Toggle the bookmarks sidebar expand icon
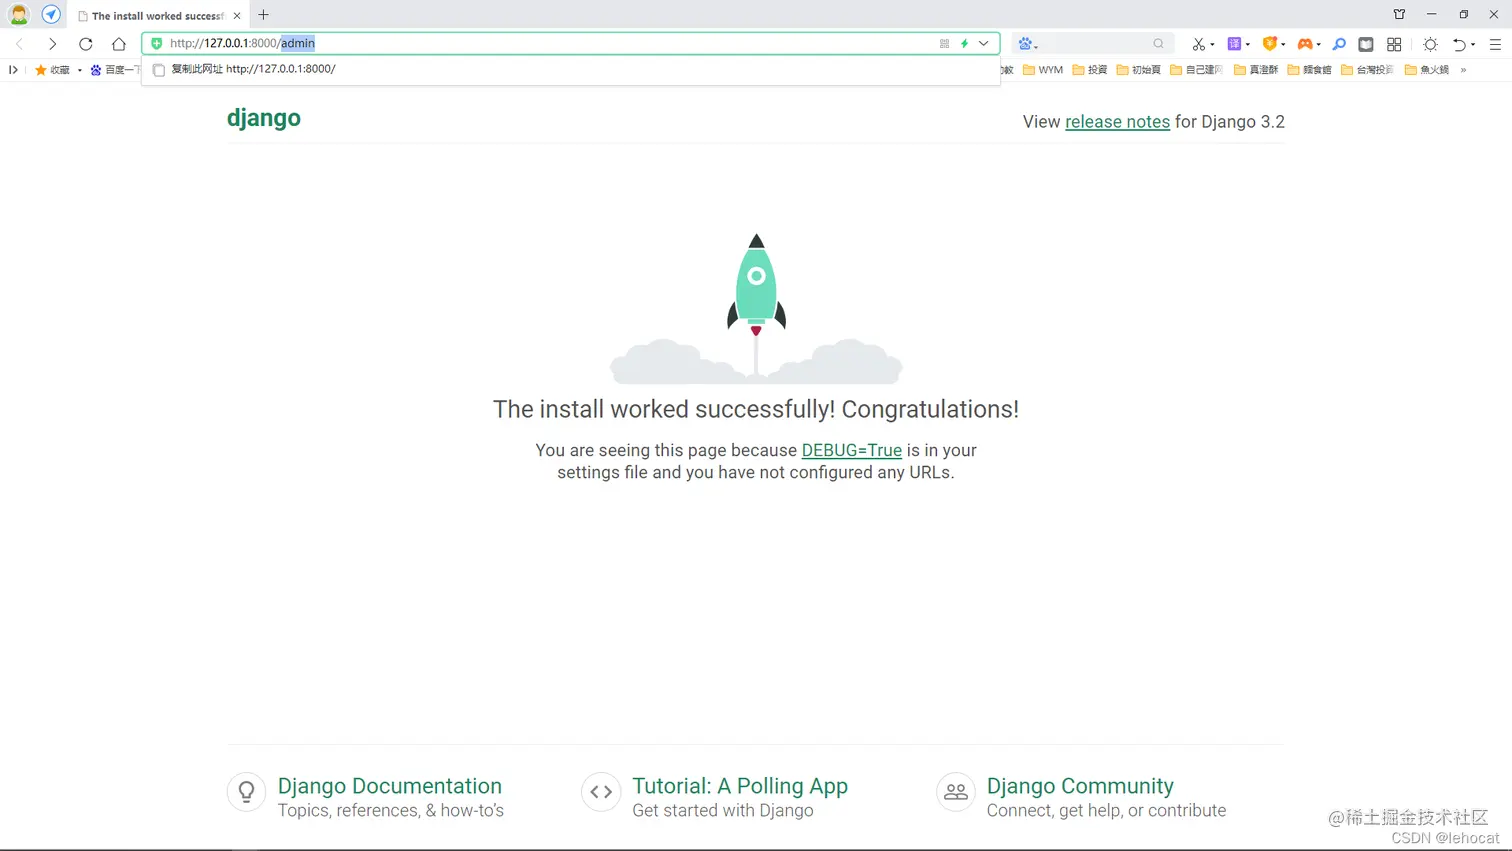This screenshot has width=1512, height=851. (x=13, y=70)
